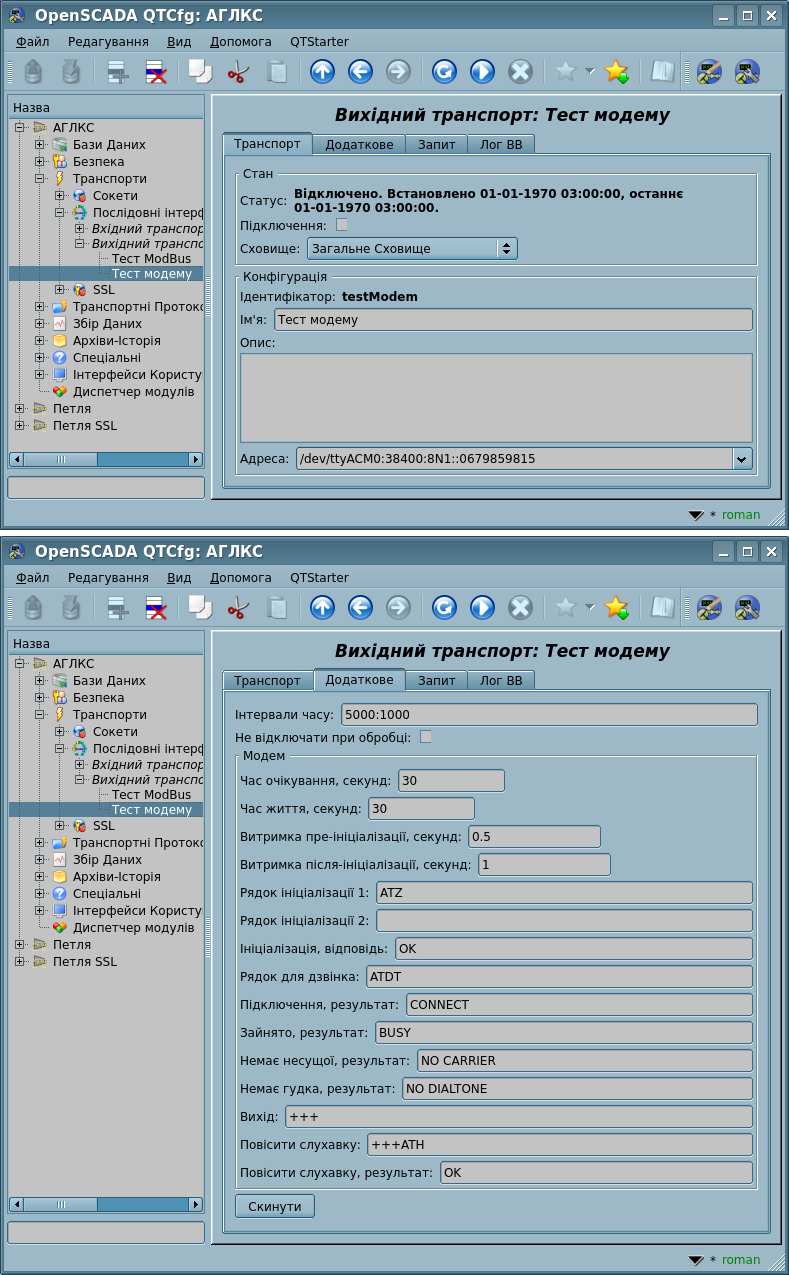The height and width of the screenshot is (1275, 789).
Task: Click add-to-favorites star with plus in upper toolbar
Action: click(x=616, y=71)
